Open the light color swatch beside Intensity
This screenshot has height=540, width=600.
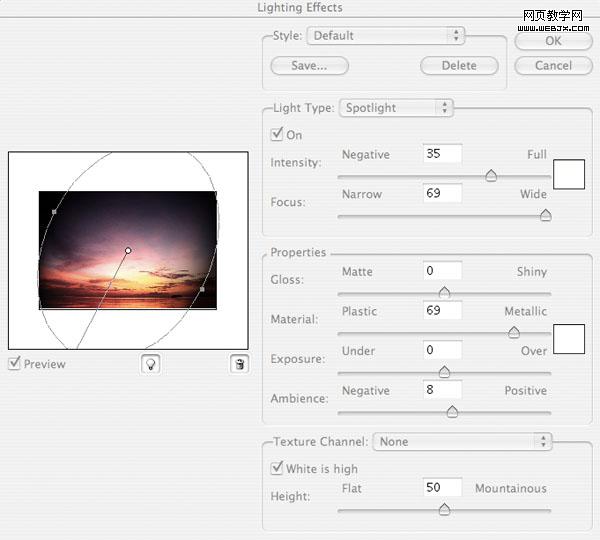[x=569, y=175]
